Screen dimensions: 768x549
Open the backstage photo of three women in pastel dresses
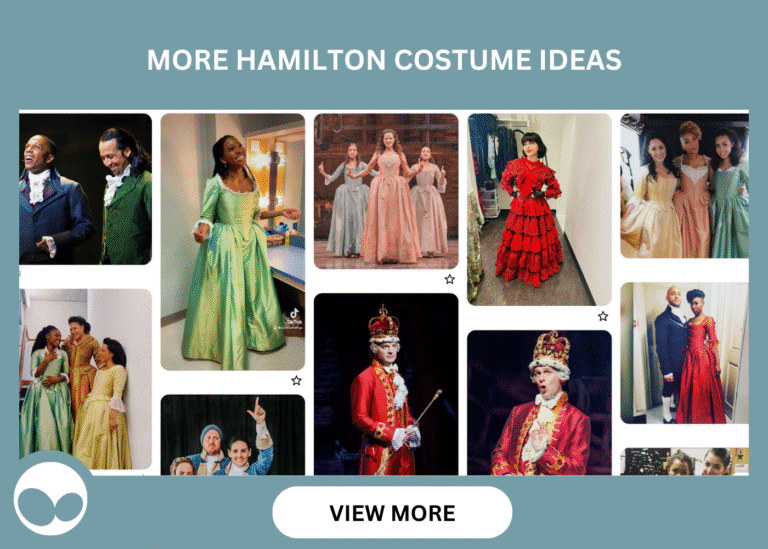[684, 186]
